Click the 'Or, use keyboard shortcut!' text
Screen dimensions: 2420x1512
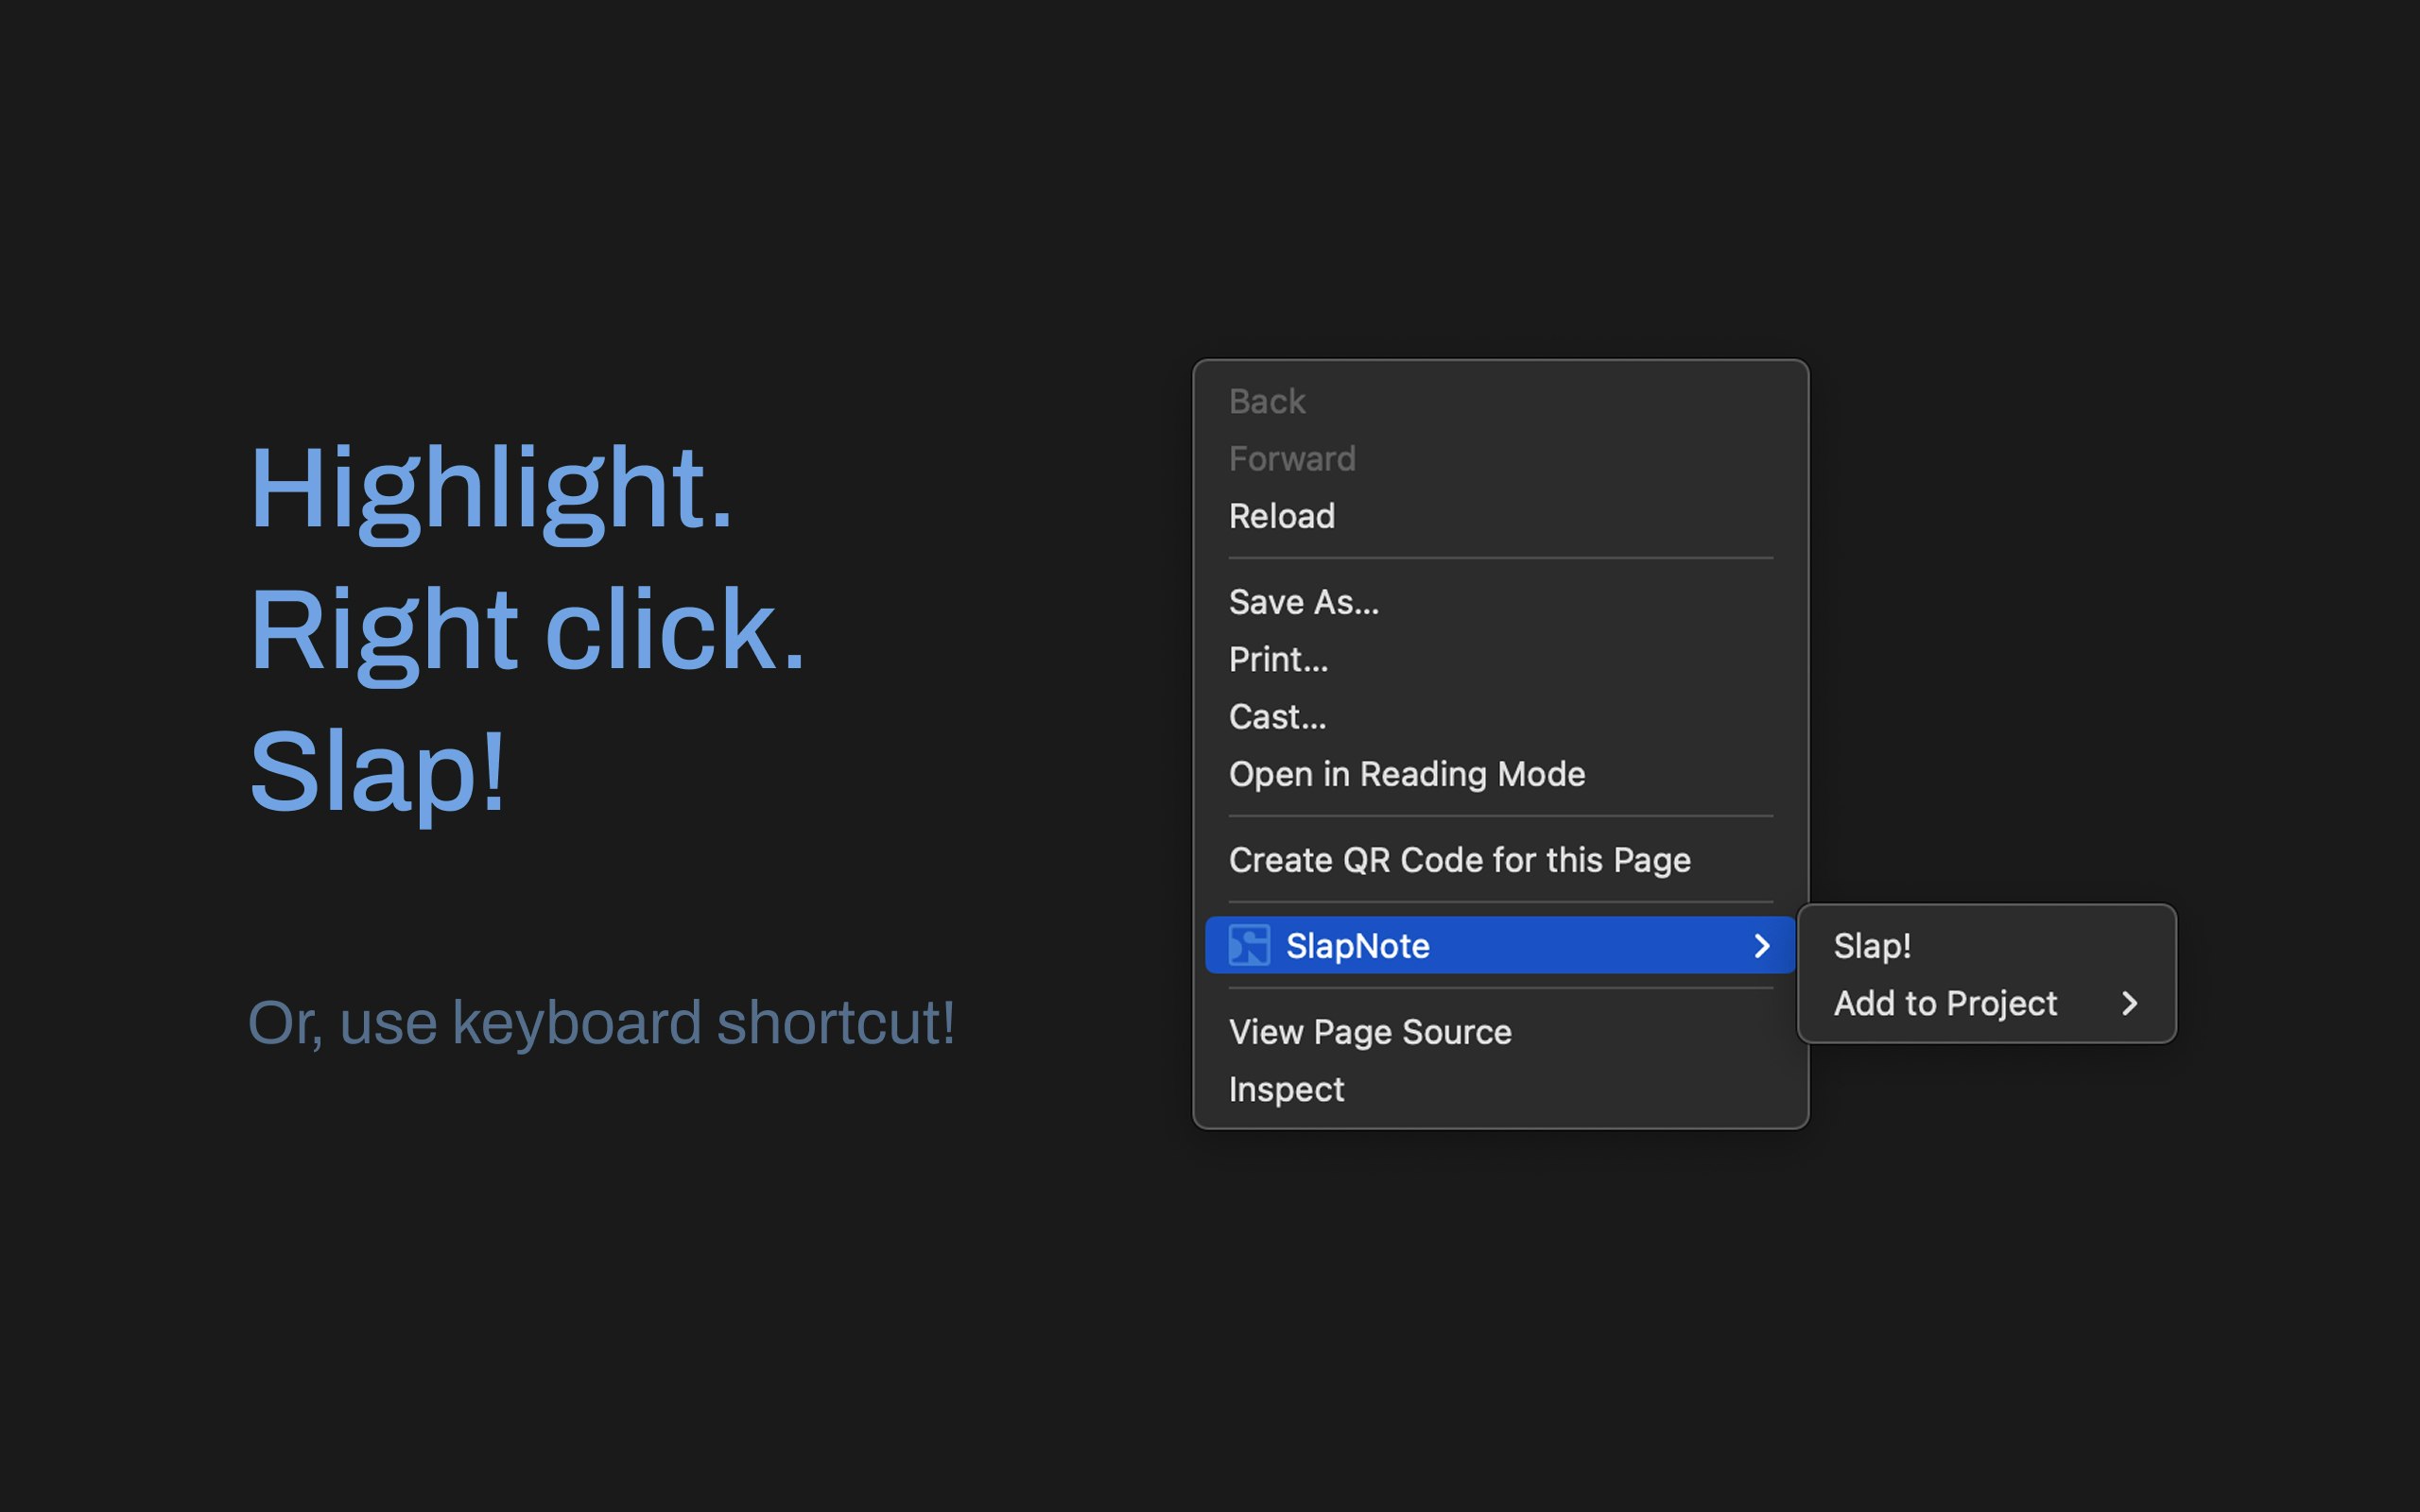pyautogui.click(x=601, y=1021)
